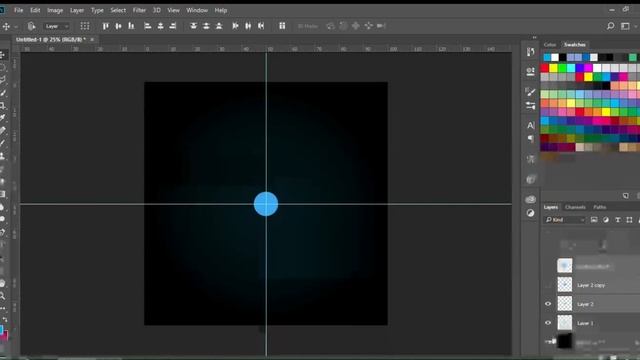Open the Properties panel icon in dock
640x360 pixels.
click(530, 72)
